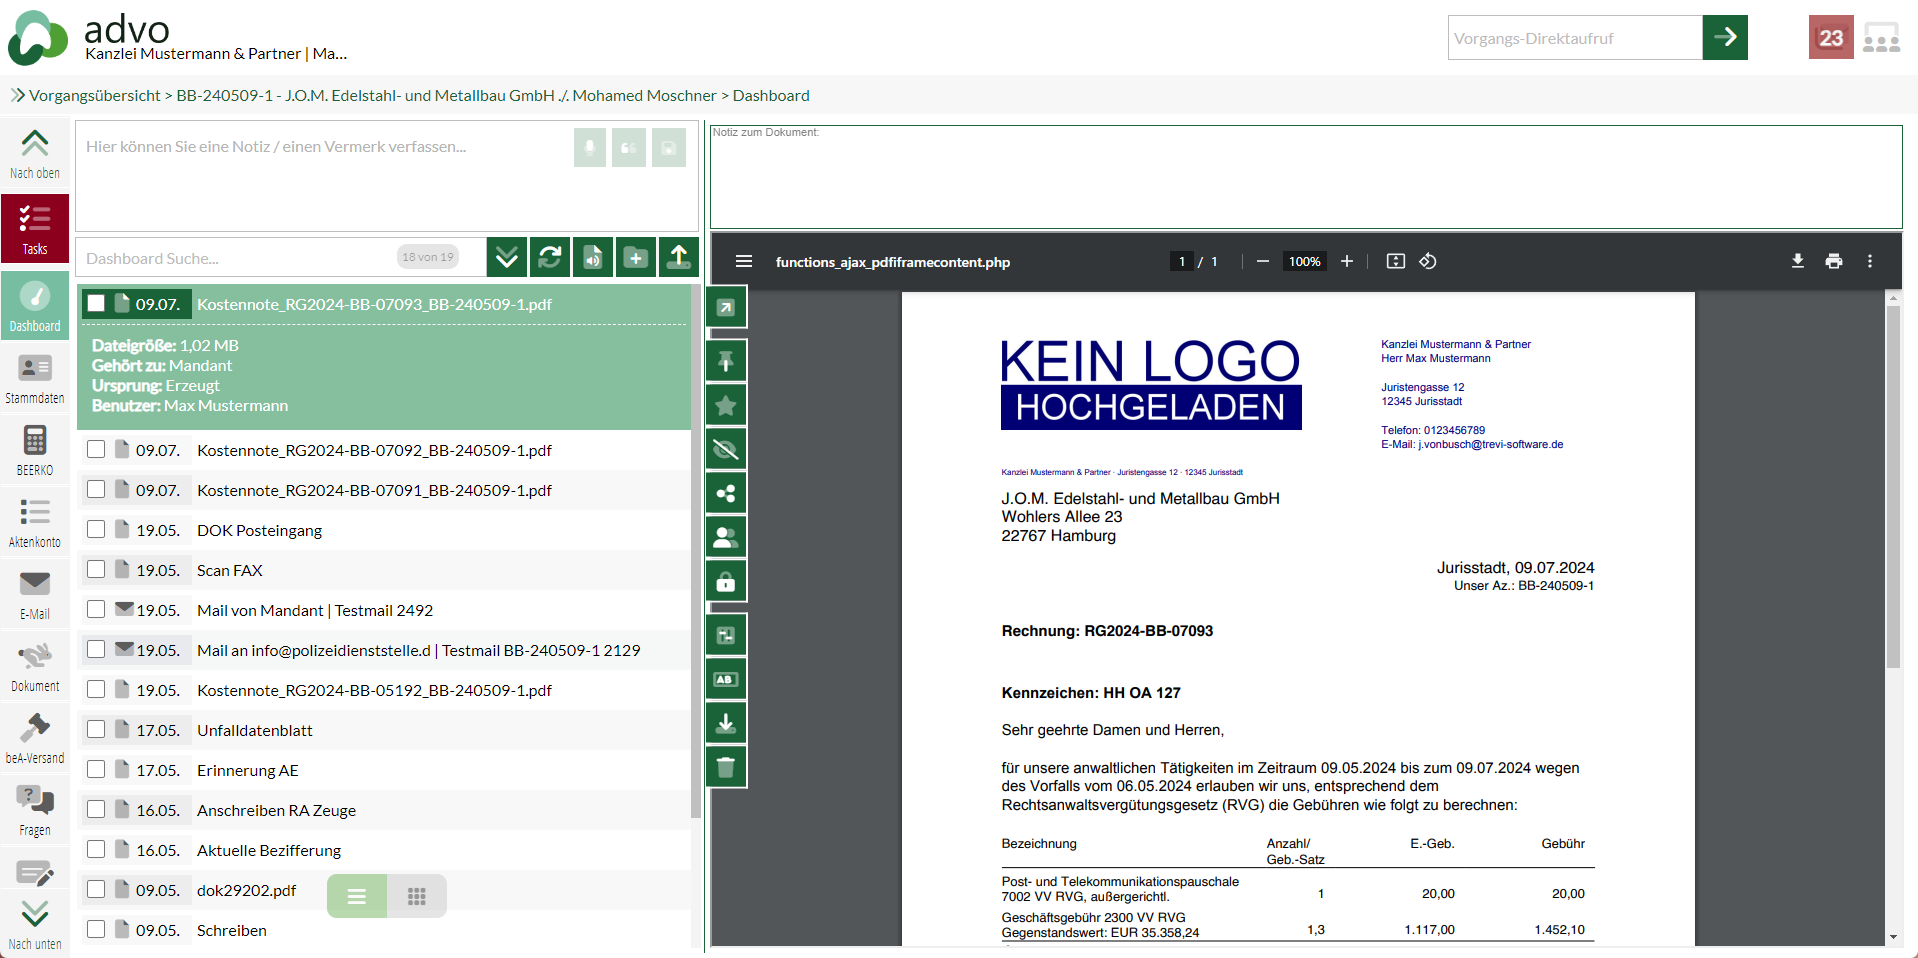Switch to the Aktenkonto sidebar item
The width and height of the screenshot is (1918, 958).
pos(35,521)
